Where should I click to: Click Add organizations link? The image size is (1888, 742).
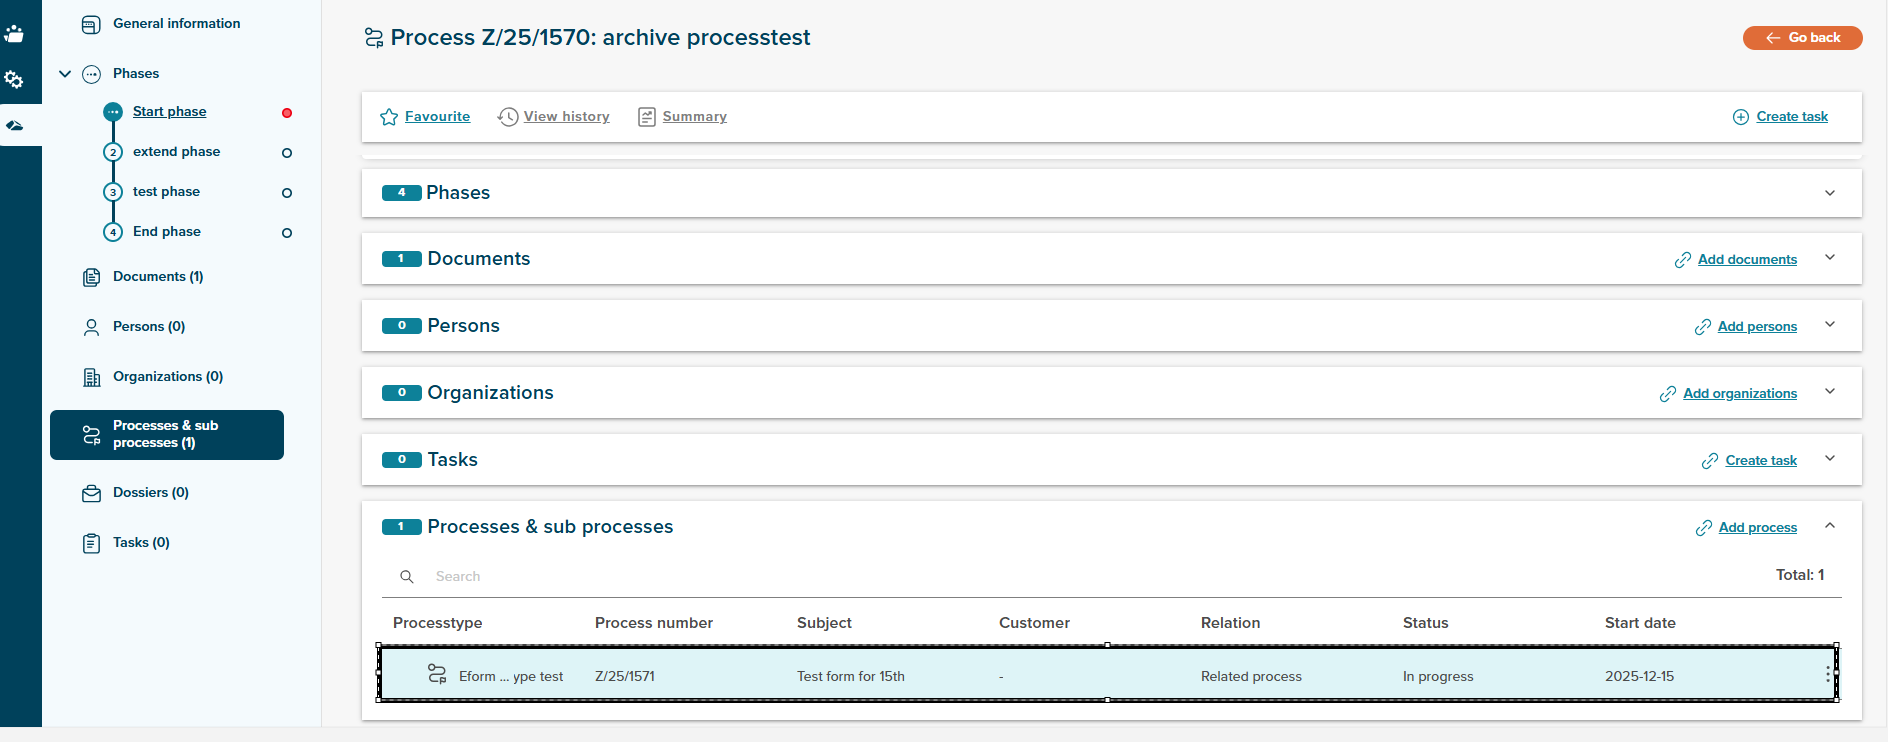coord(1740,393)
